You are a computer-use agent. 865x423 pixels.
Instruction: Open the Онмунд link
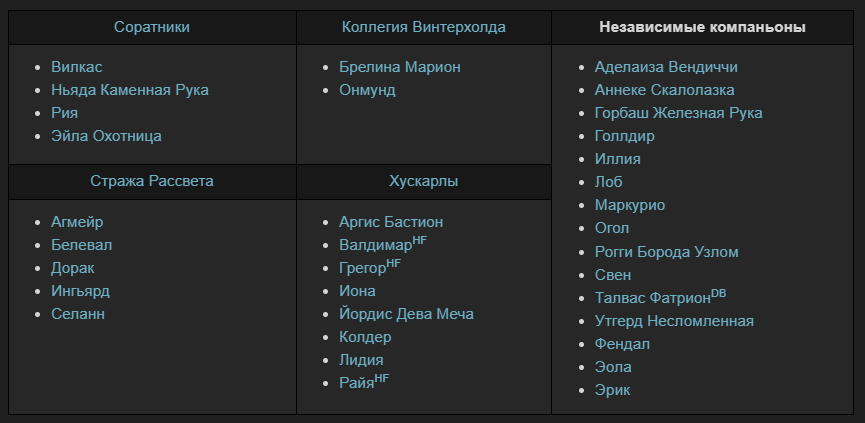[367, 90]
